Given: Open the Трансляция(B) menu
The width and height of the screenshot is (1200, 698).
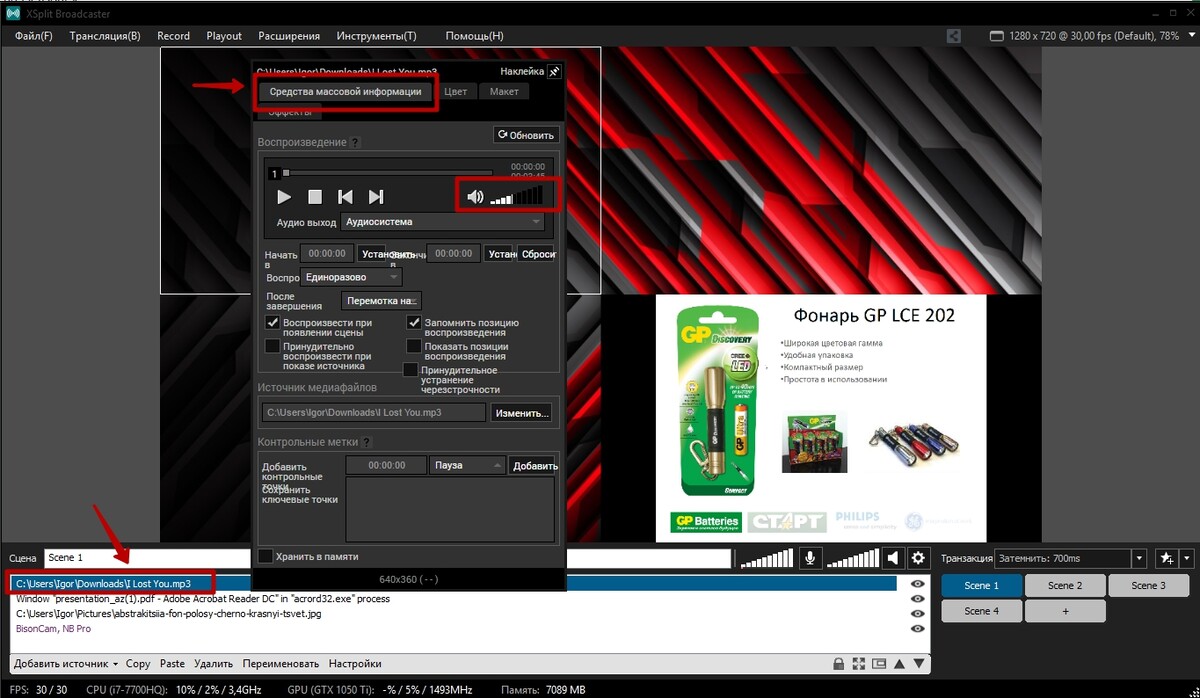Looking at the screenshot, I should point(105,36).
